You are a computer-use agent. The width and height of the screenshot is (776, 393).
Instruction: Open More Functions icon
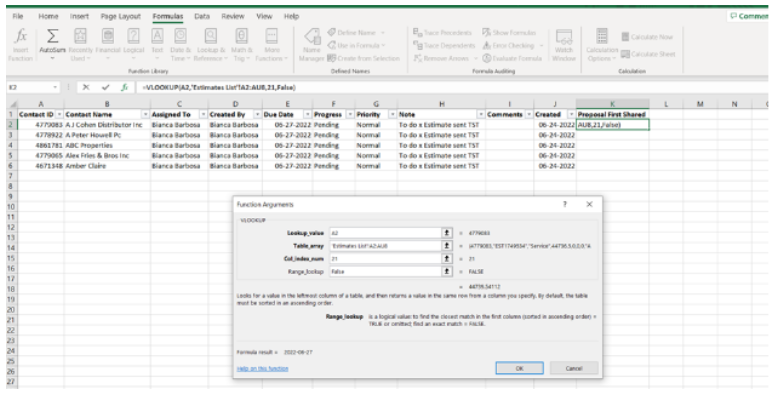point(271,37)
